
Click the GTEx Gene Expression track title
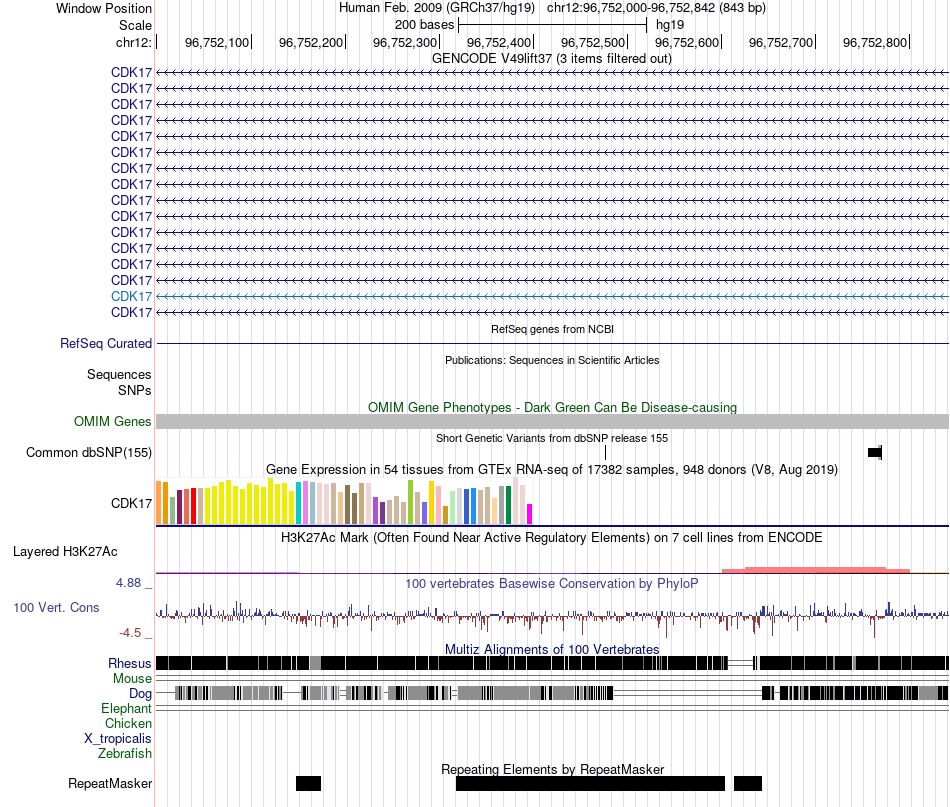pyautogui.click(x=552, y=470)
